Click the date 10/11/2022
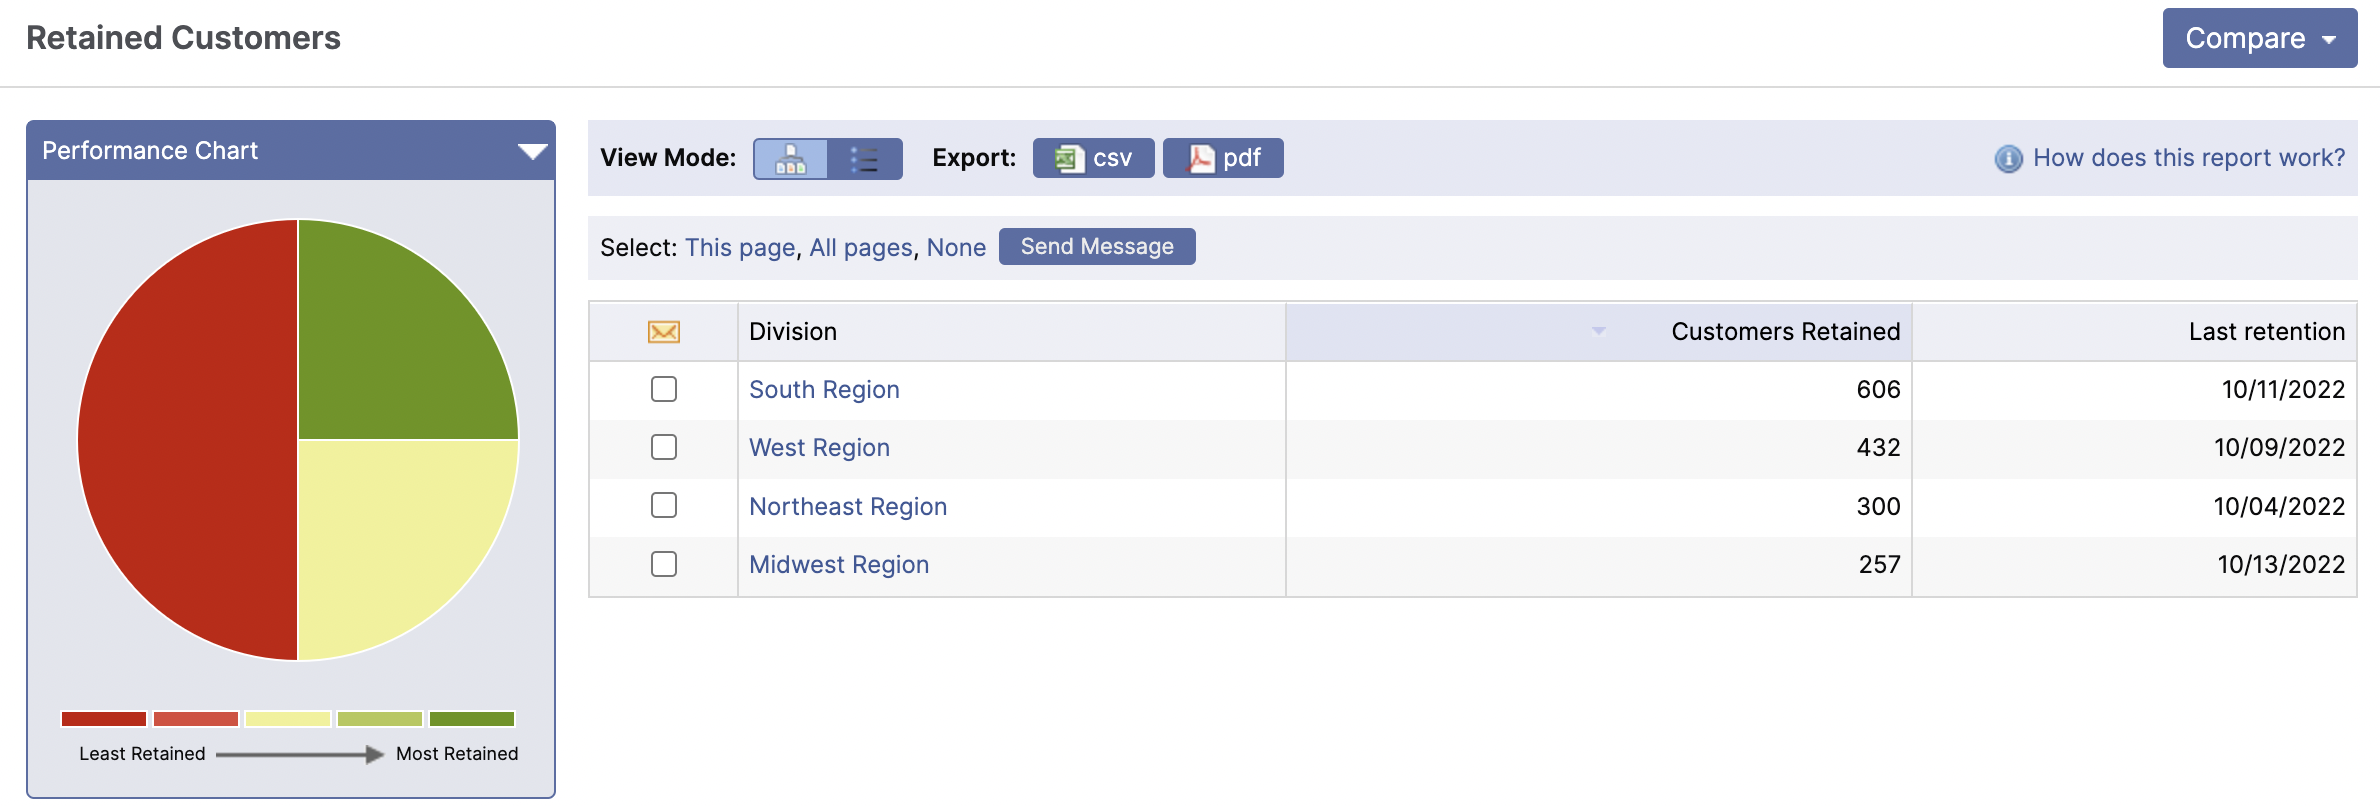Image resolution: width=2380 pixels, height=806 pixels. (x=2283, y=390)
